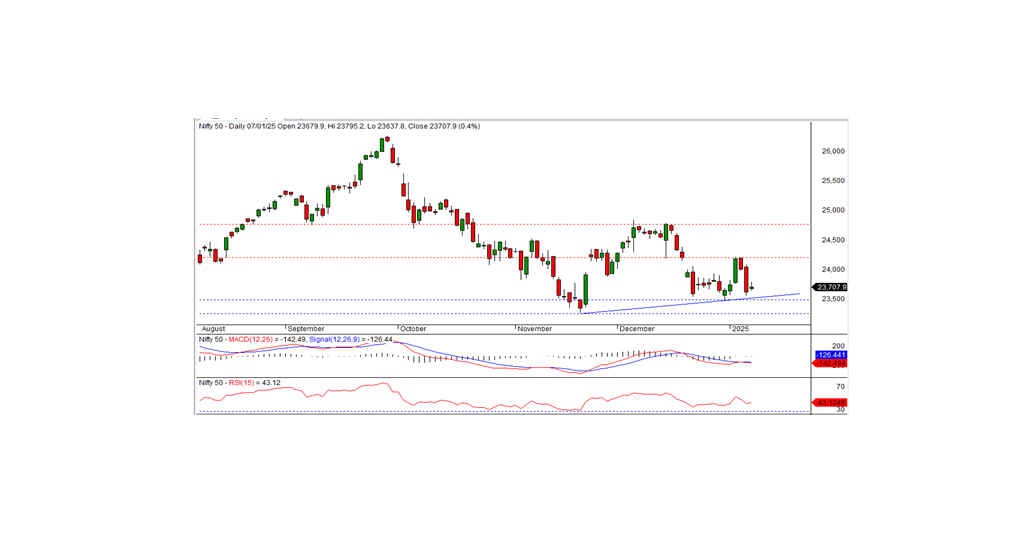The height and width of the screenshot is (548, 1028).
Task: Select the 2025 year marker on time axis
Action: pyautogui.click(x=741, y=328)
